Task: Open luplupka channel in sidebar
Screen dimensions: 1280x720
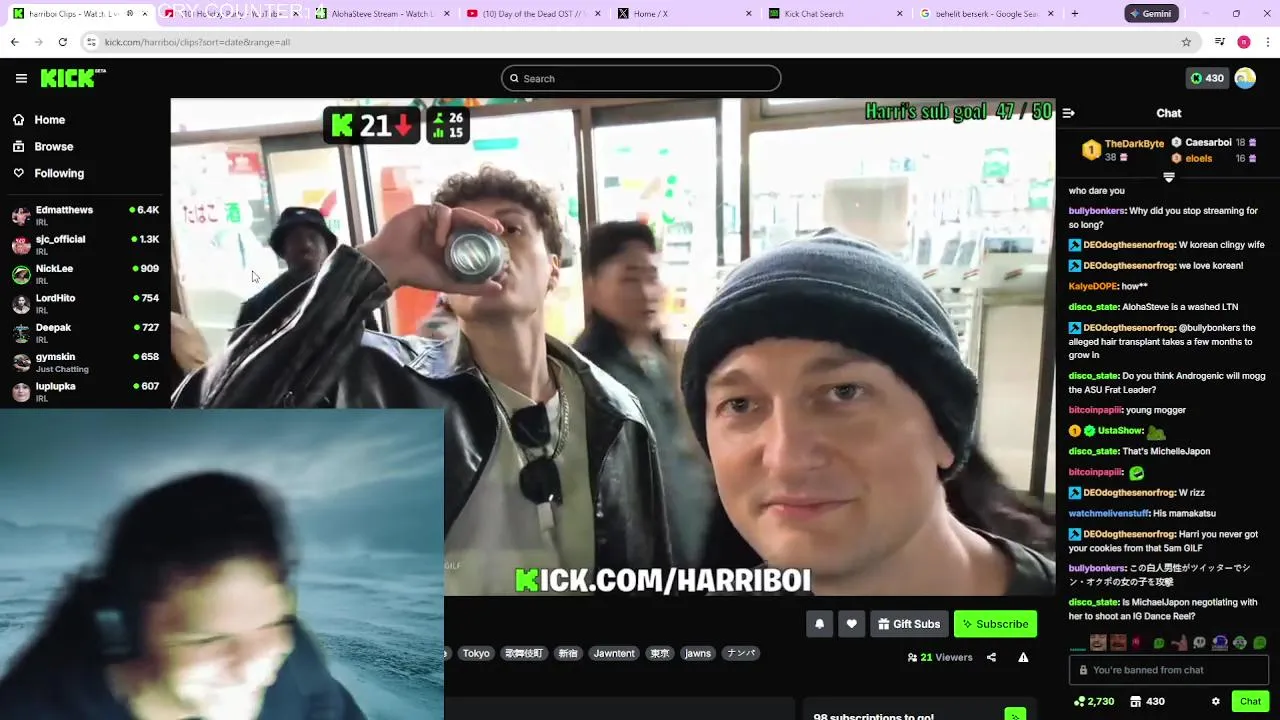Action: [x=85, y=391]
